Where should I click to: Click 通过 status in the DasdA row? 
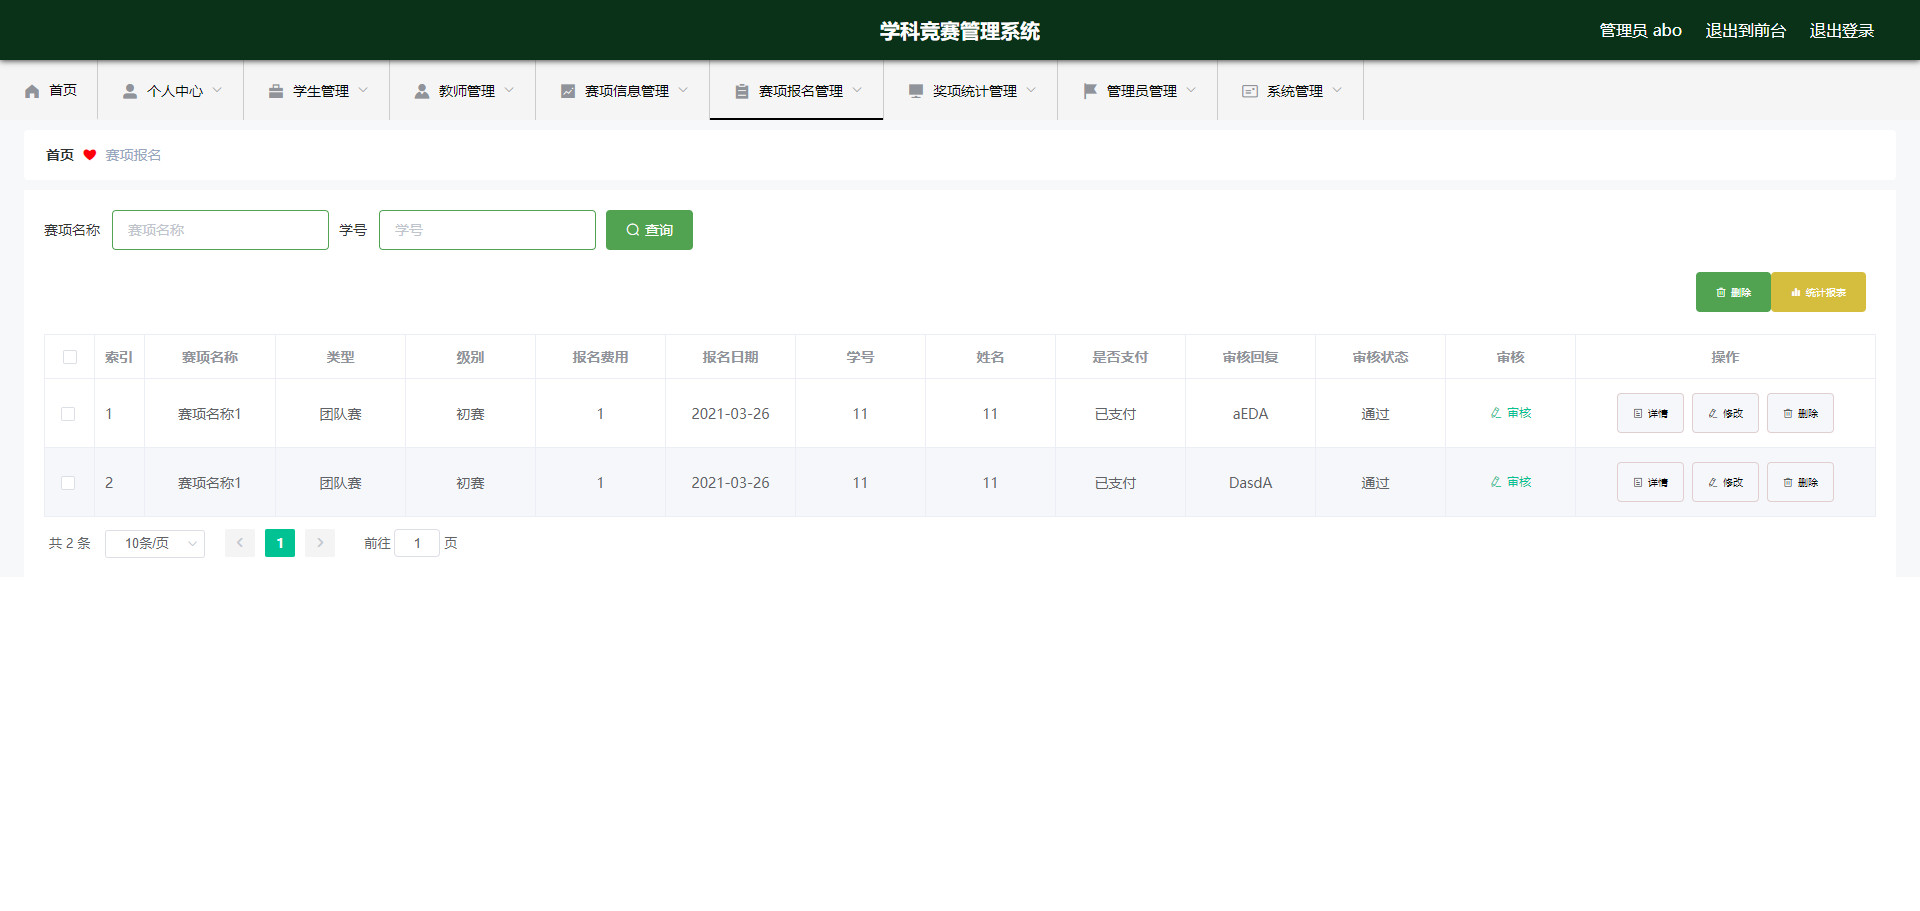[x=1375, y=483]
